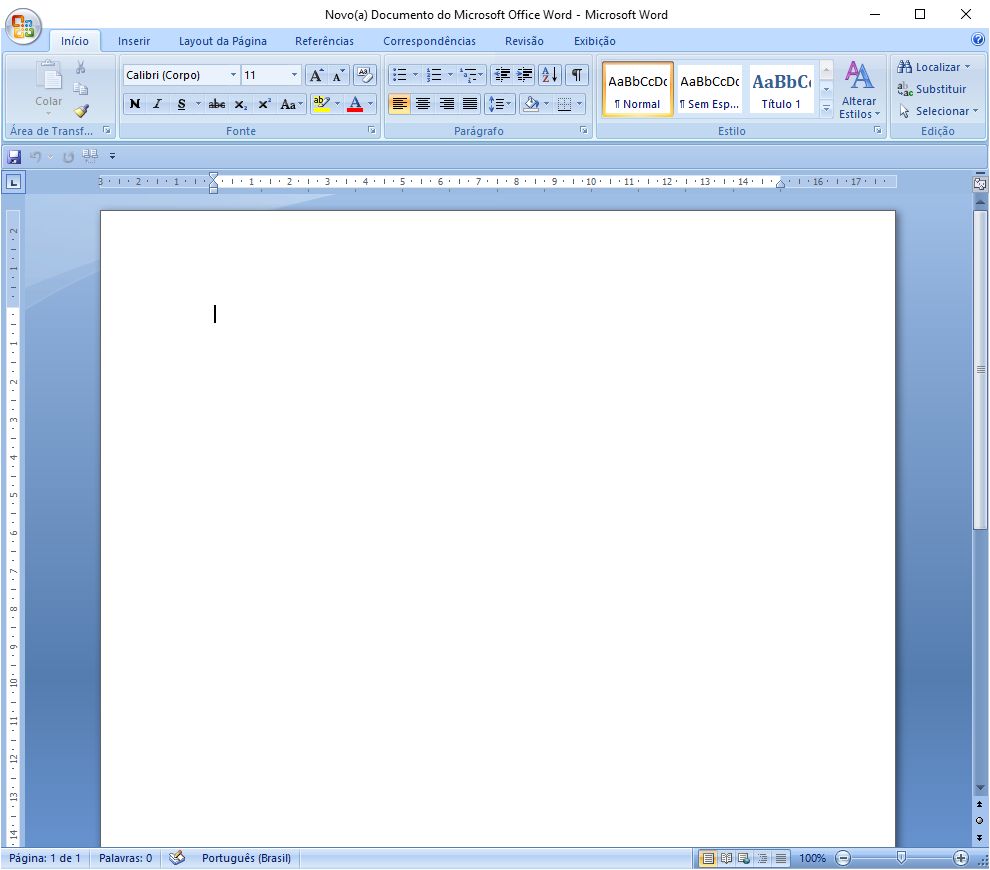Viewport: 990px width, 870px height.
Task: Click the Save icon in quick access toolbar
Action: [x=13, y=156]
